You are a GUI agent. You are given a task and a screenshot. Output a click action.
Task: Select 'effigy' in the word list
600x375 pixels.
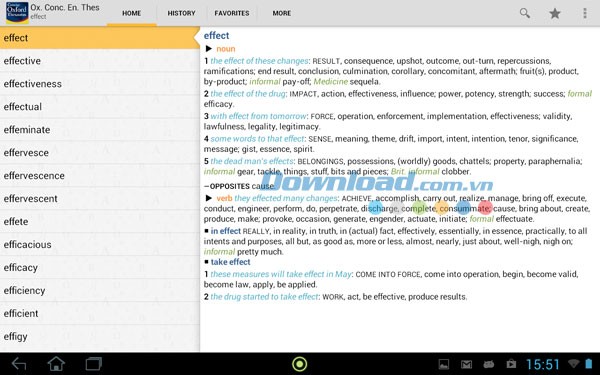pos(99,336)
